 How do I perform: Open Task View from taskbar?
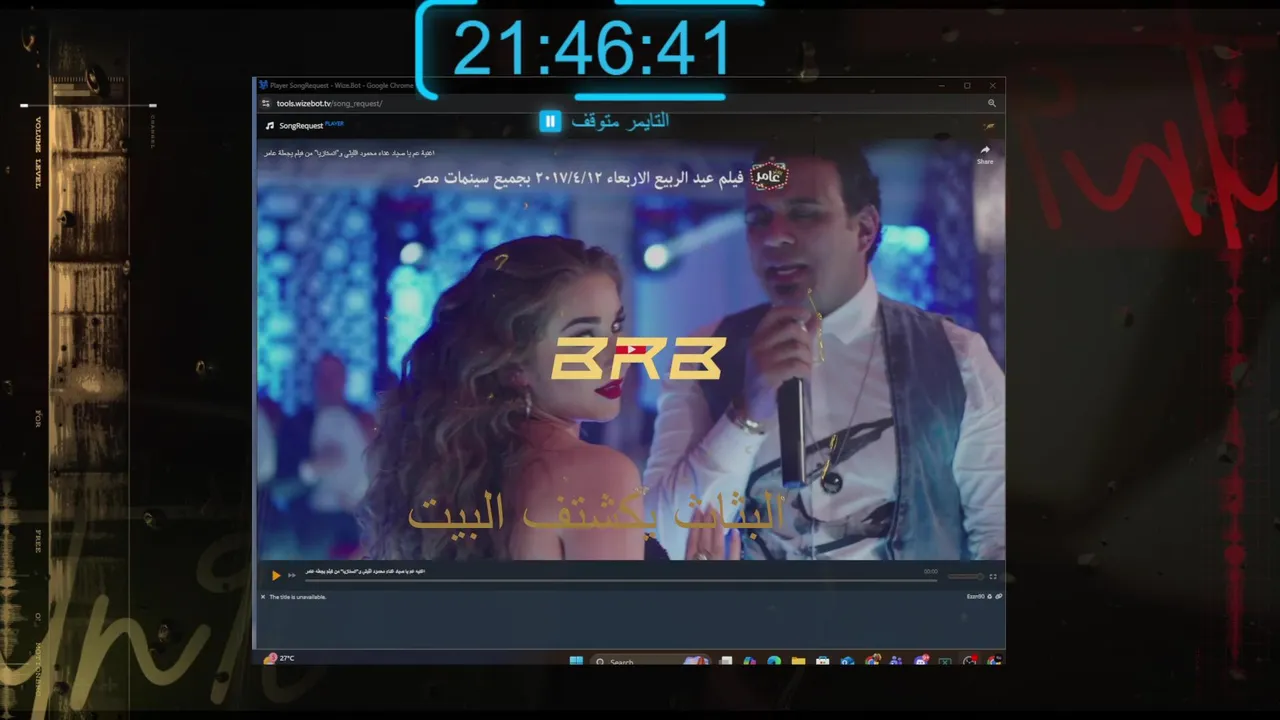click(x=726, y=661)
